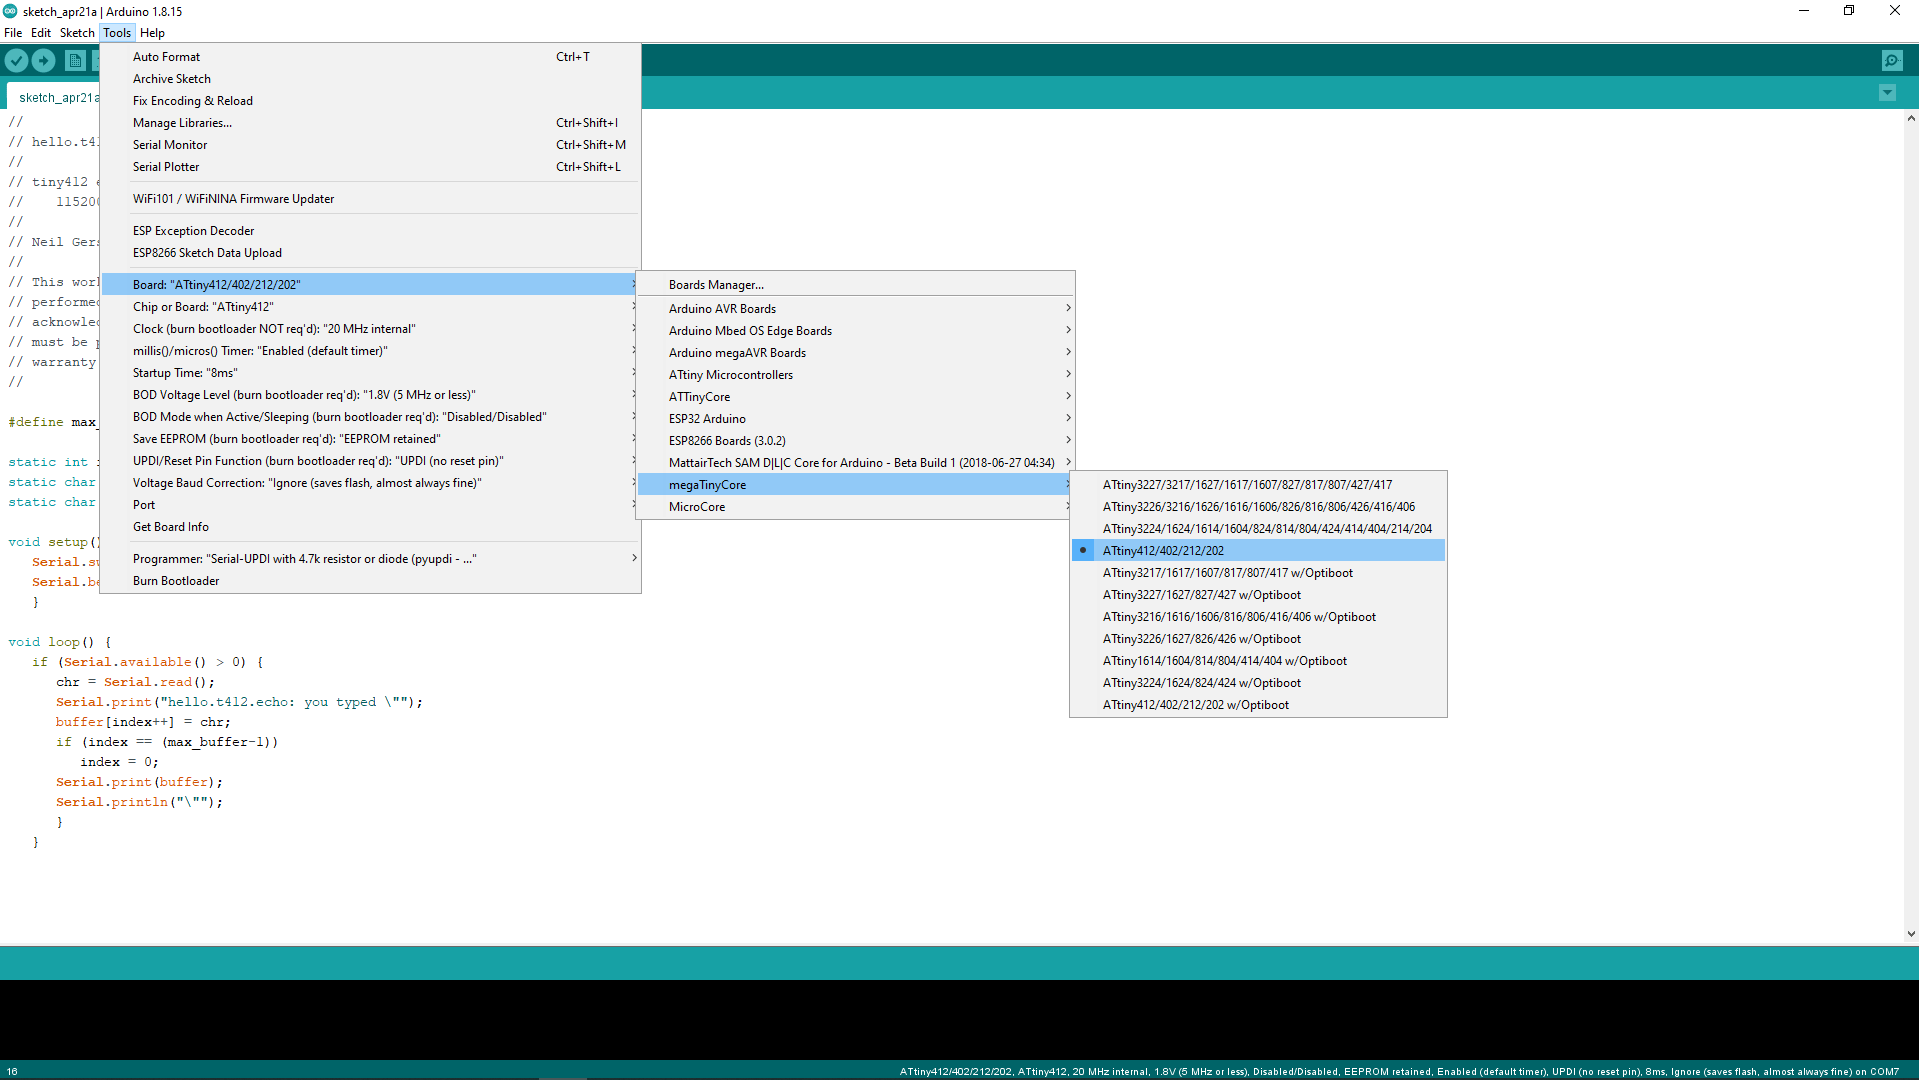The height and width of the screenshot is (1080, 1919).
Task: Expand Arduino Mbed OS Edge Boards
Action: (x=855, y=331)
